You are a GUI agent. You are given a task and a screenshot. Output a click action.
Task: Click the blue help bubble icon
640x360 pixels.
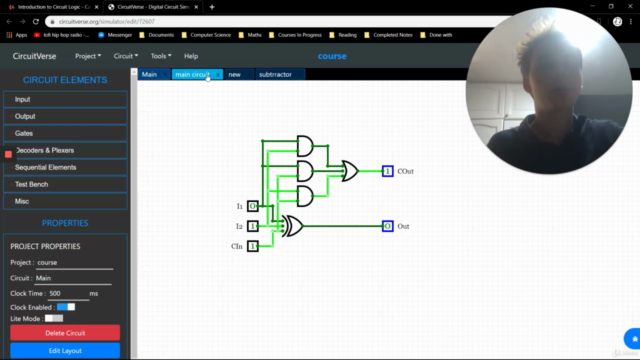pyautogui.click(x=633, y=338)
